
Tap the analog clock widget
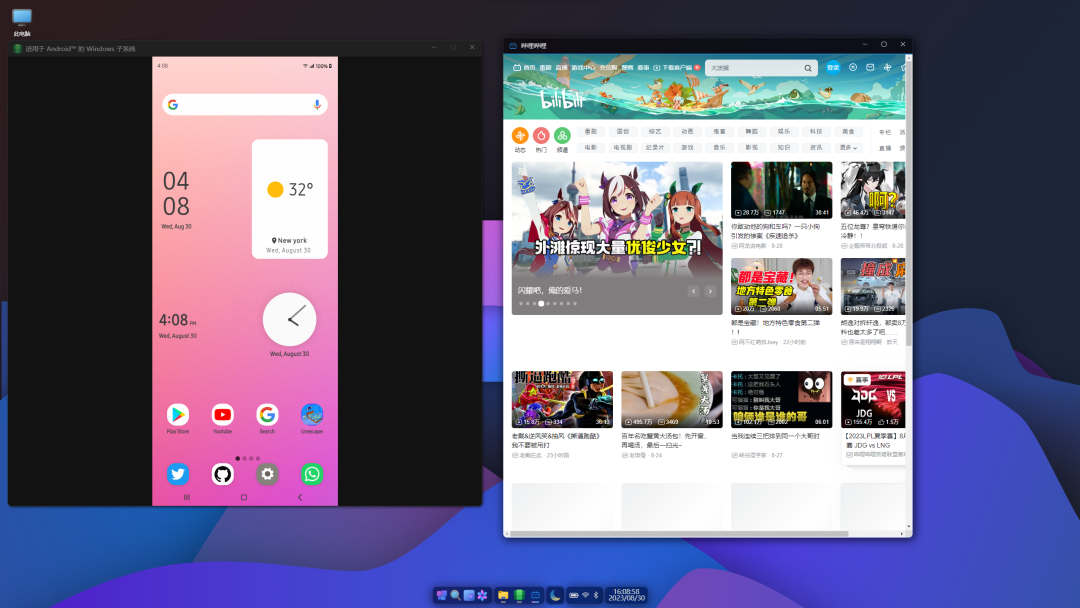tap(289, 319)
